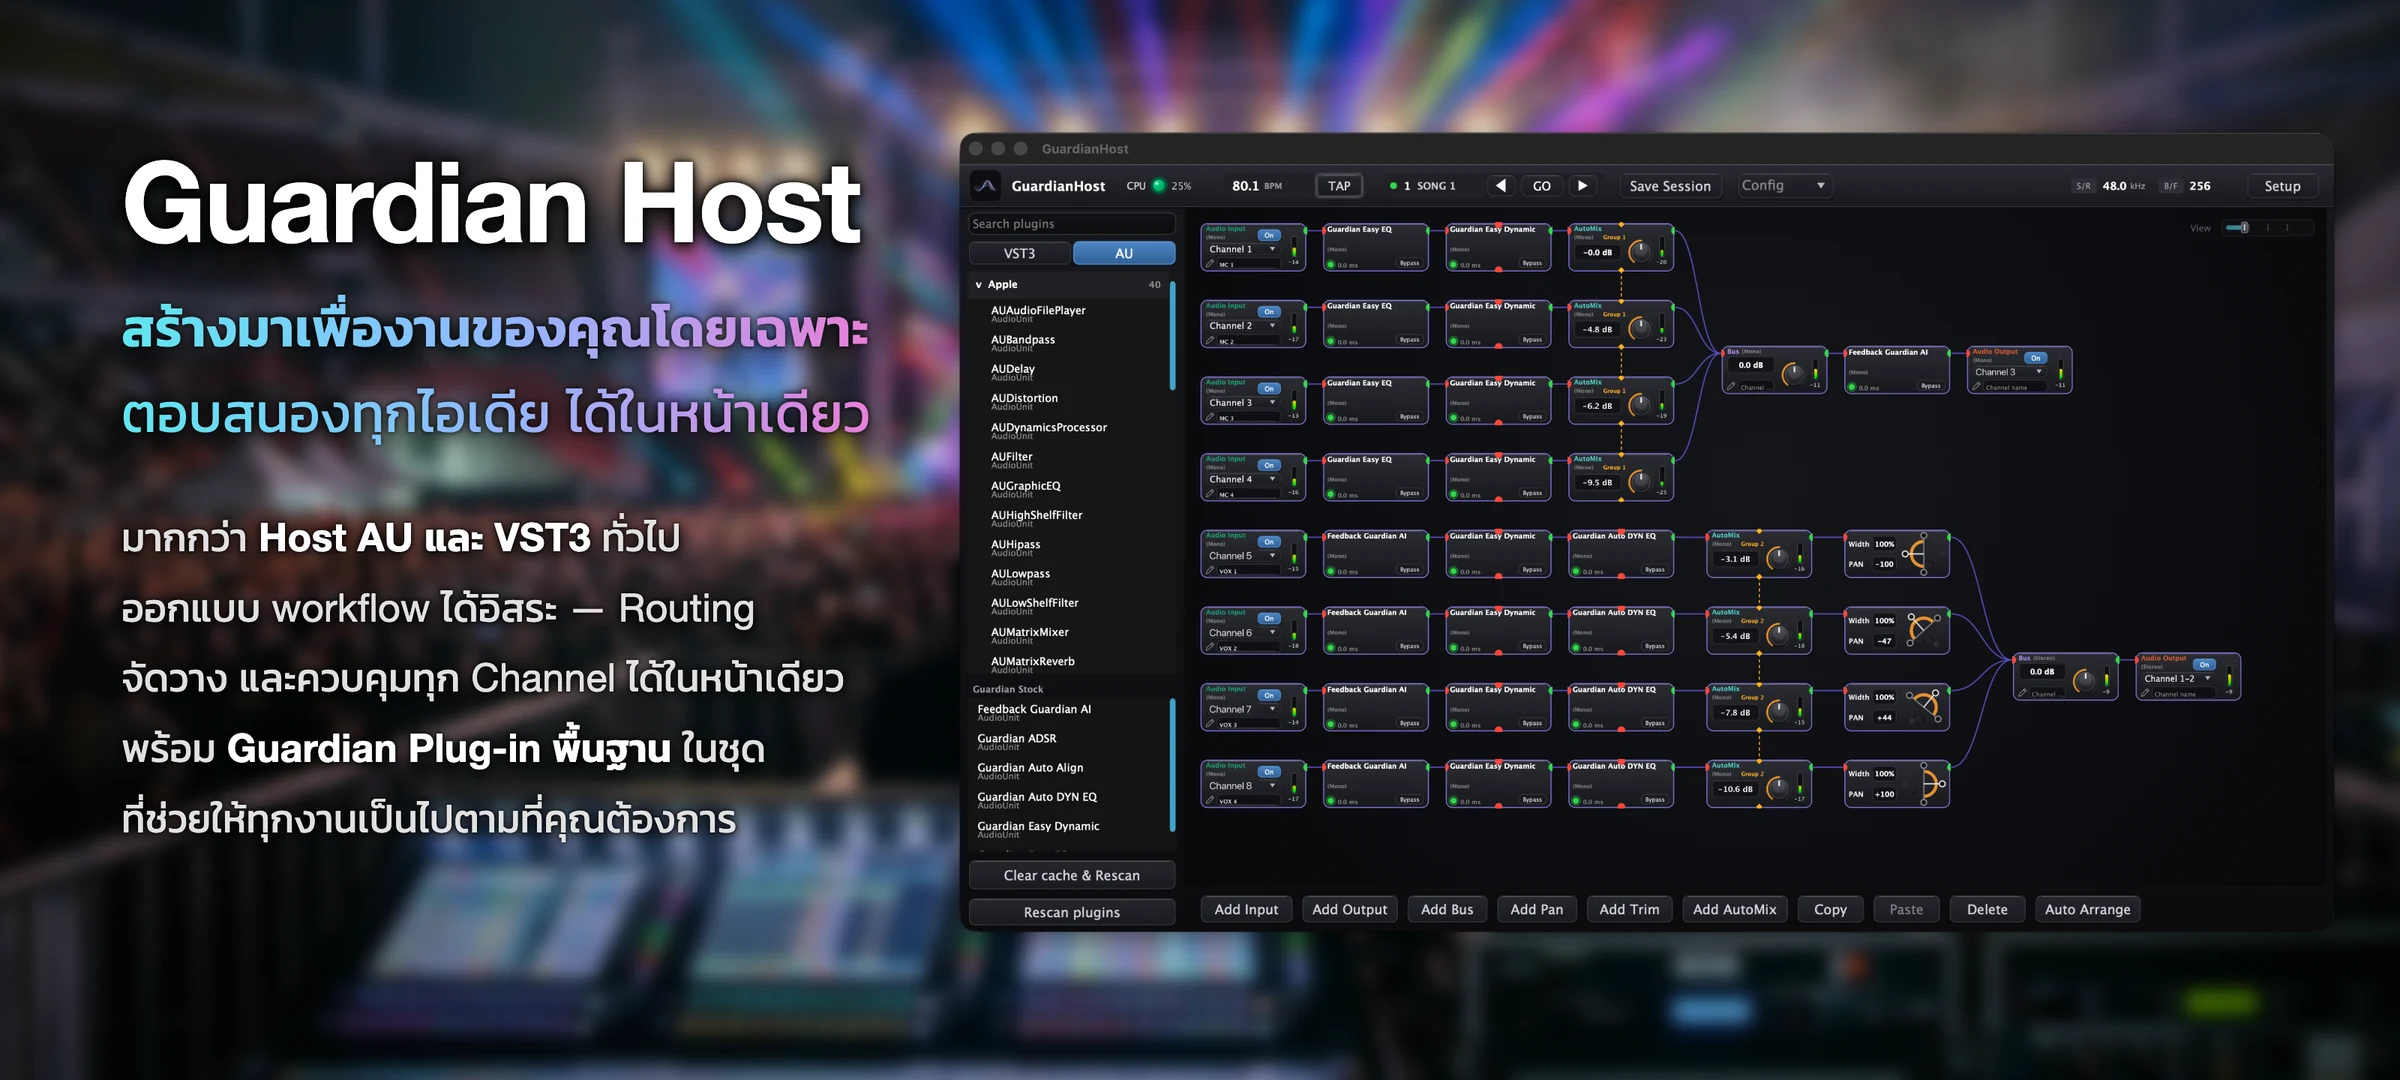Screen dimensions: 2400x1080
Task: Click the pencil icon beside MC 4 name
Action: (x=1210, y=494)
